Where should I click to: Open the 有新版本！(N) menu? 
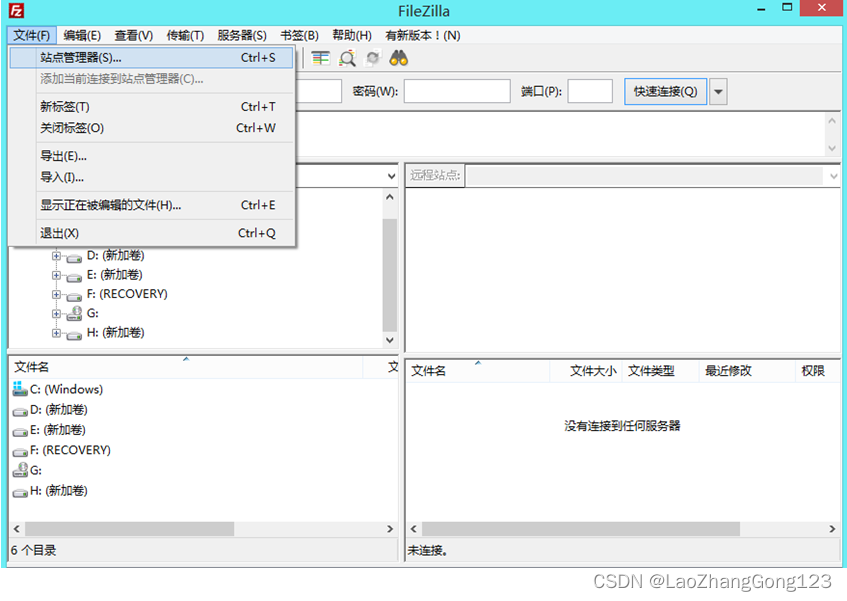(422, 36)
